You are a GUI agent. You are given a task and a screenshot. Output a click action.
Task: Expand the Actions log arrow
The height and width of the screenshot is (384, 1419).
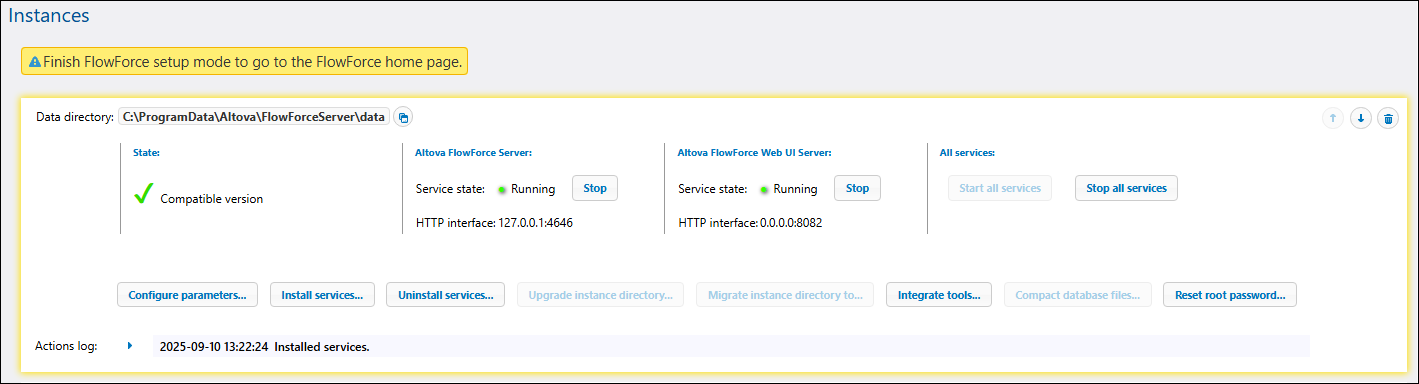[130, 346]
